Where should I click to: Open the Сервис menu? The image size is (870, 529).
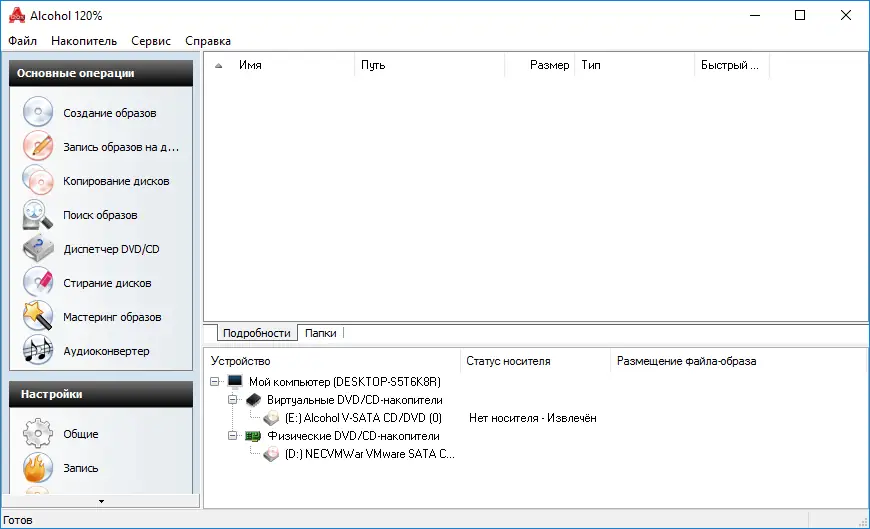(151, 41)
